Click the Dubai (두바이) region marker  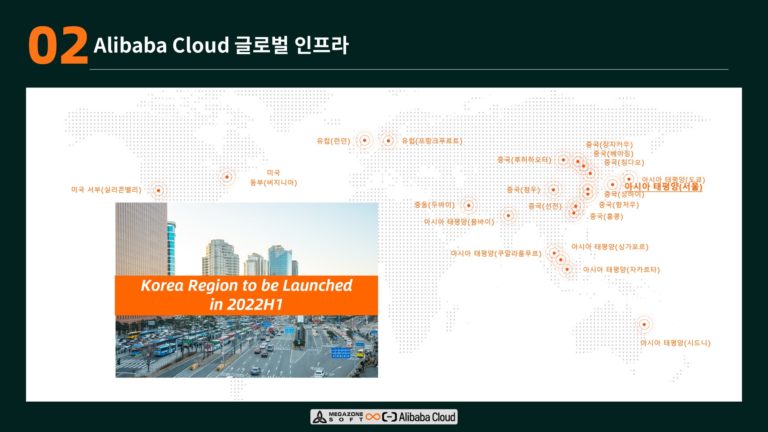point(468,204)
